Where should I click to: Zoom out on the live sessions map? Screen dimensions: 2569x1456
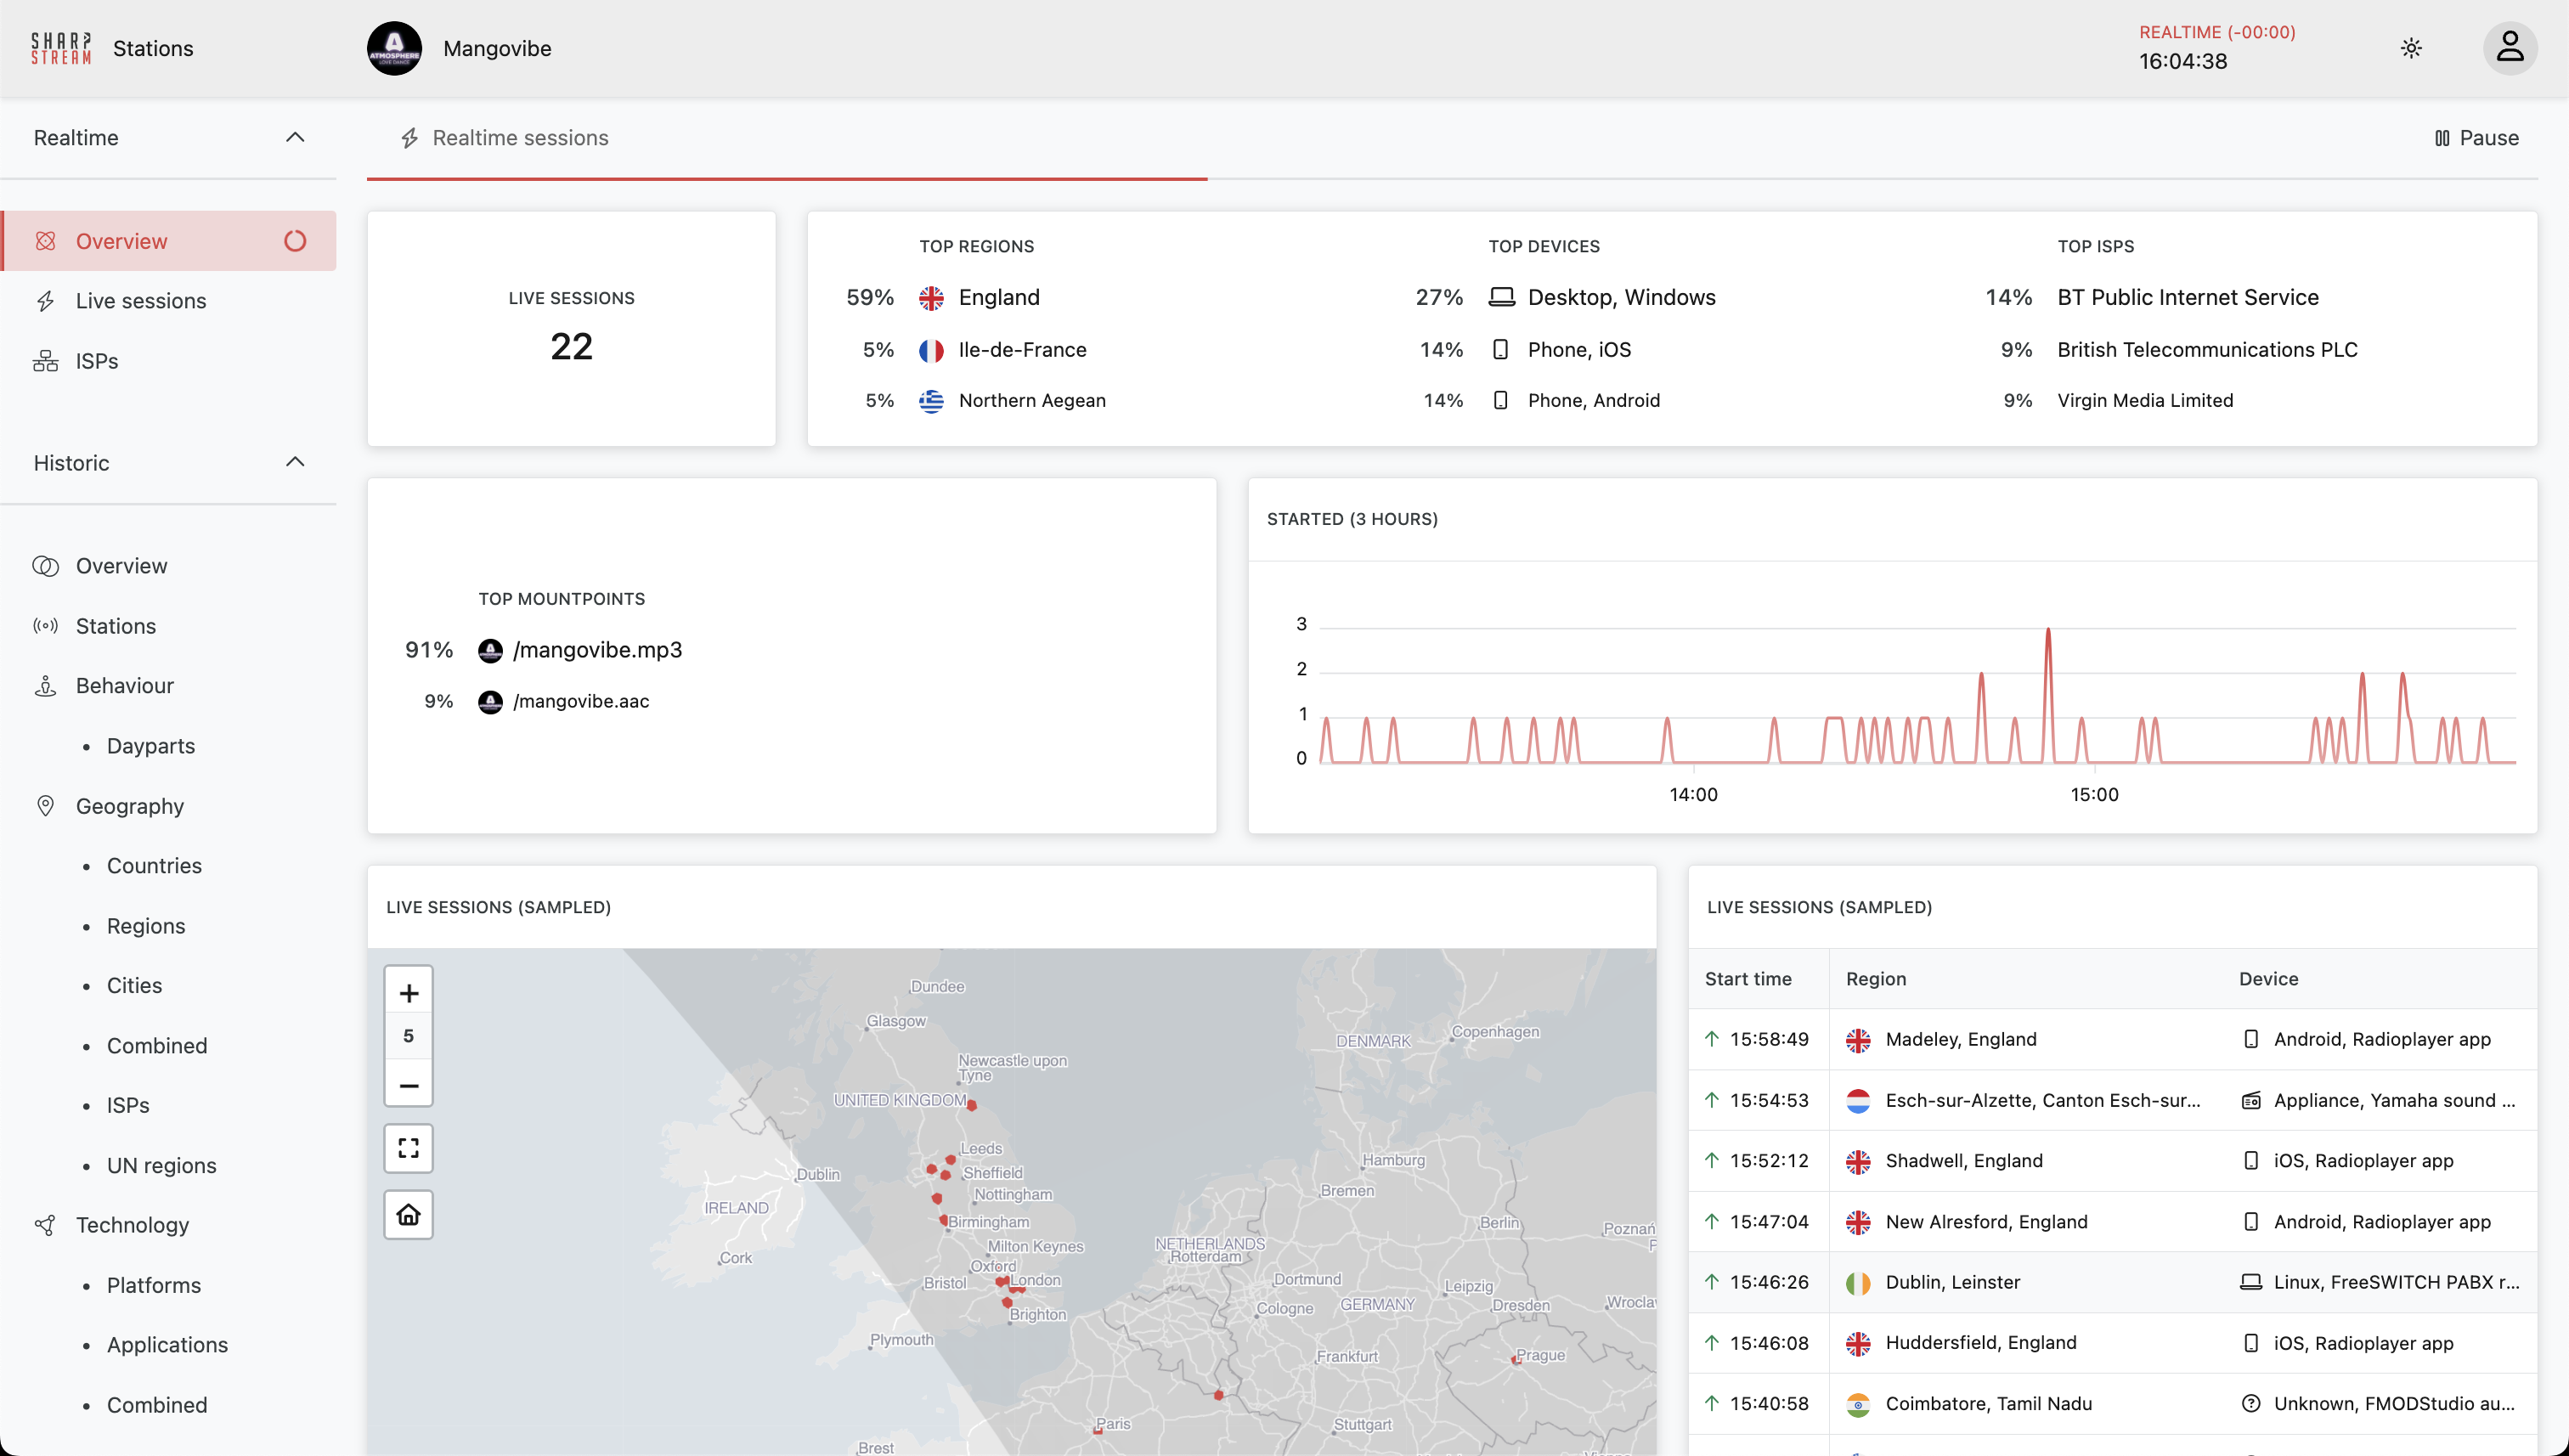point(408,1086)
